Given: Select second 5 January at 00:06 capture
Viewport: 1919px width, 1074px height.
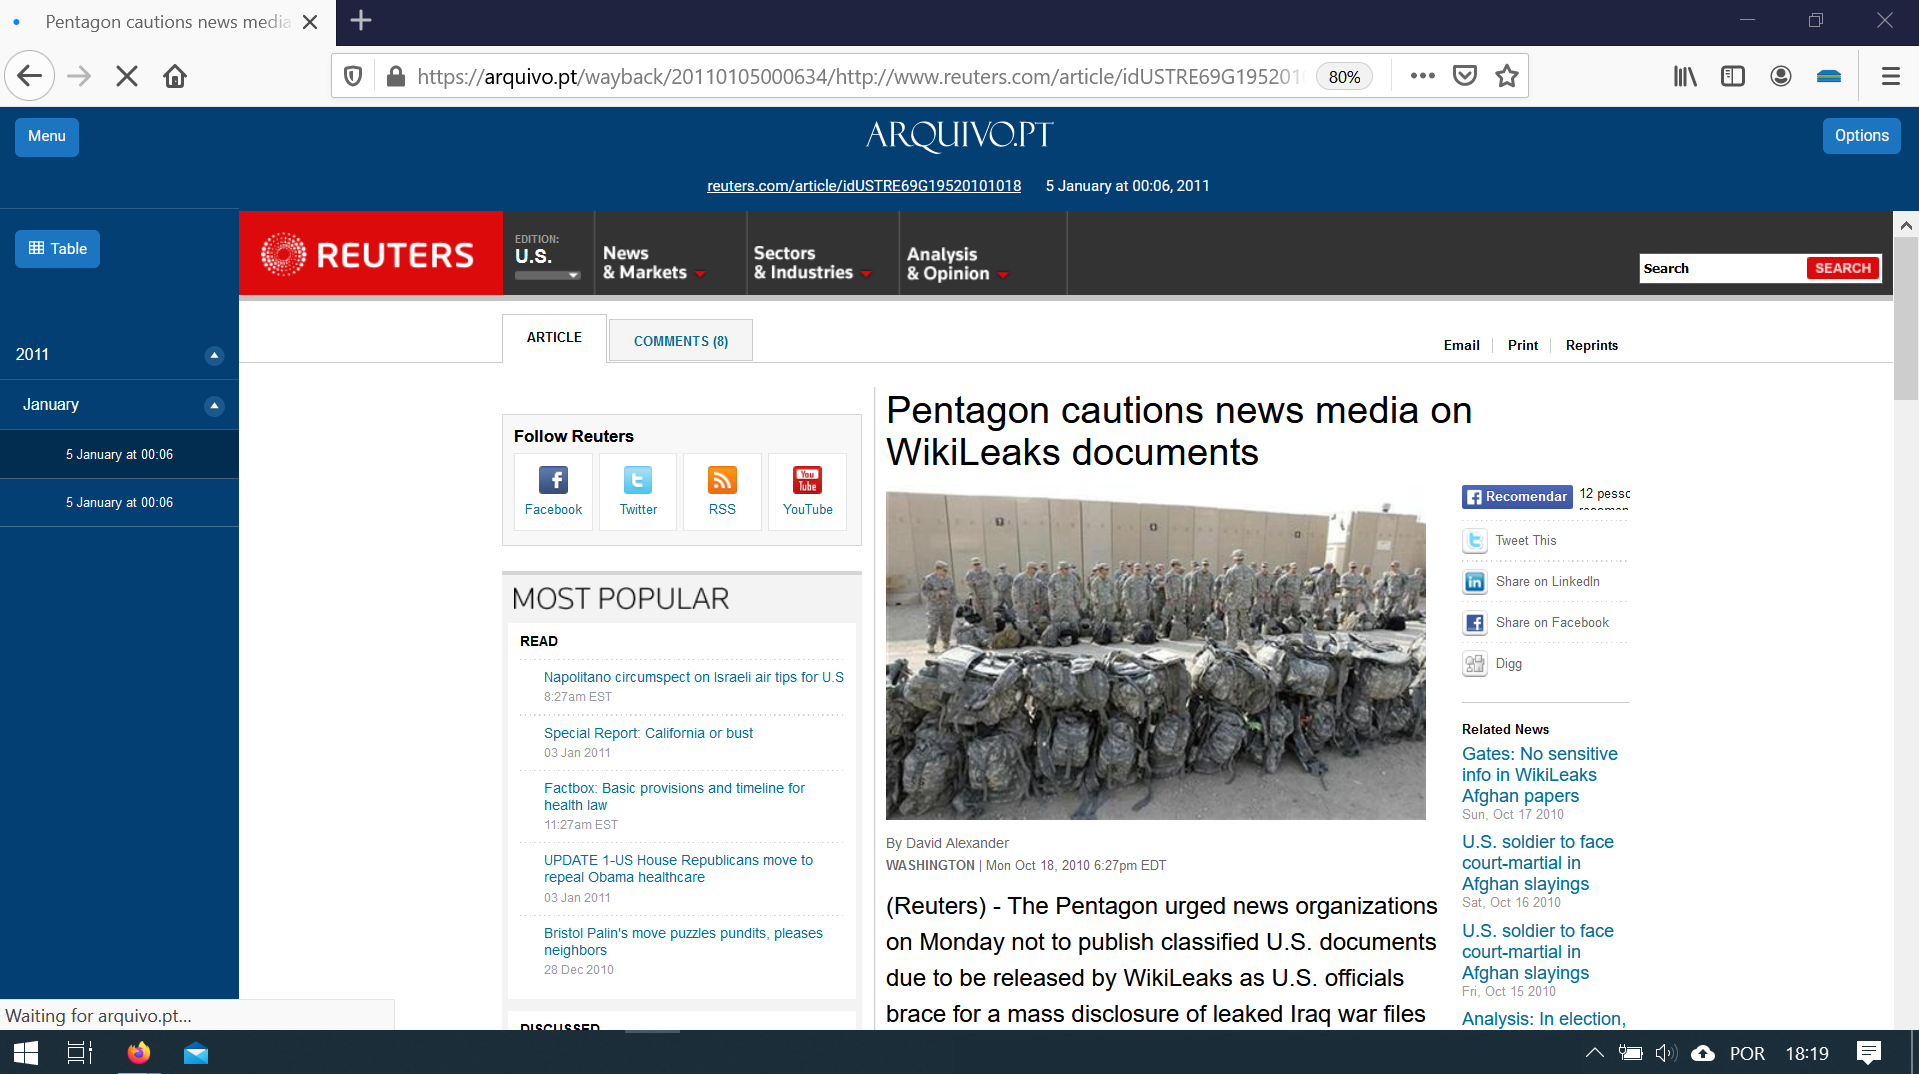Looking at the screenshot, I should tap(119, 502).
